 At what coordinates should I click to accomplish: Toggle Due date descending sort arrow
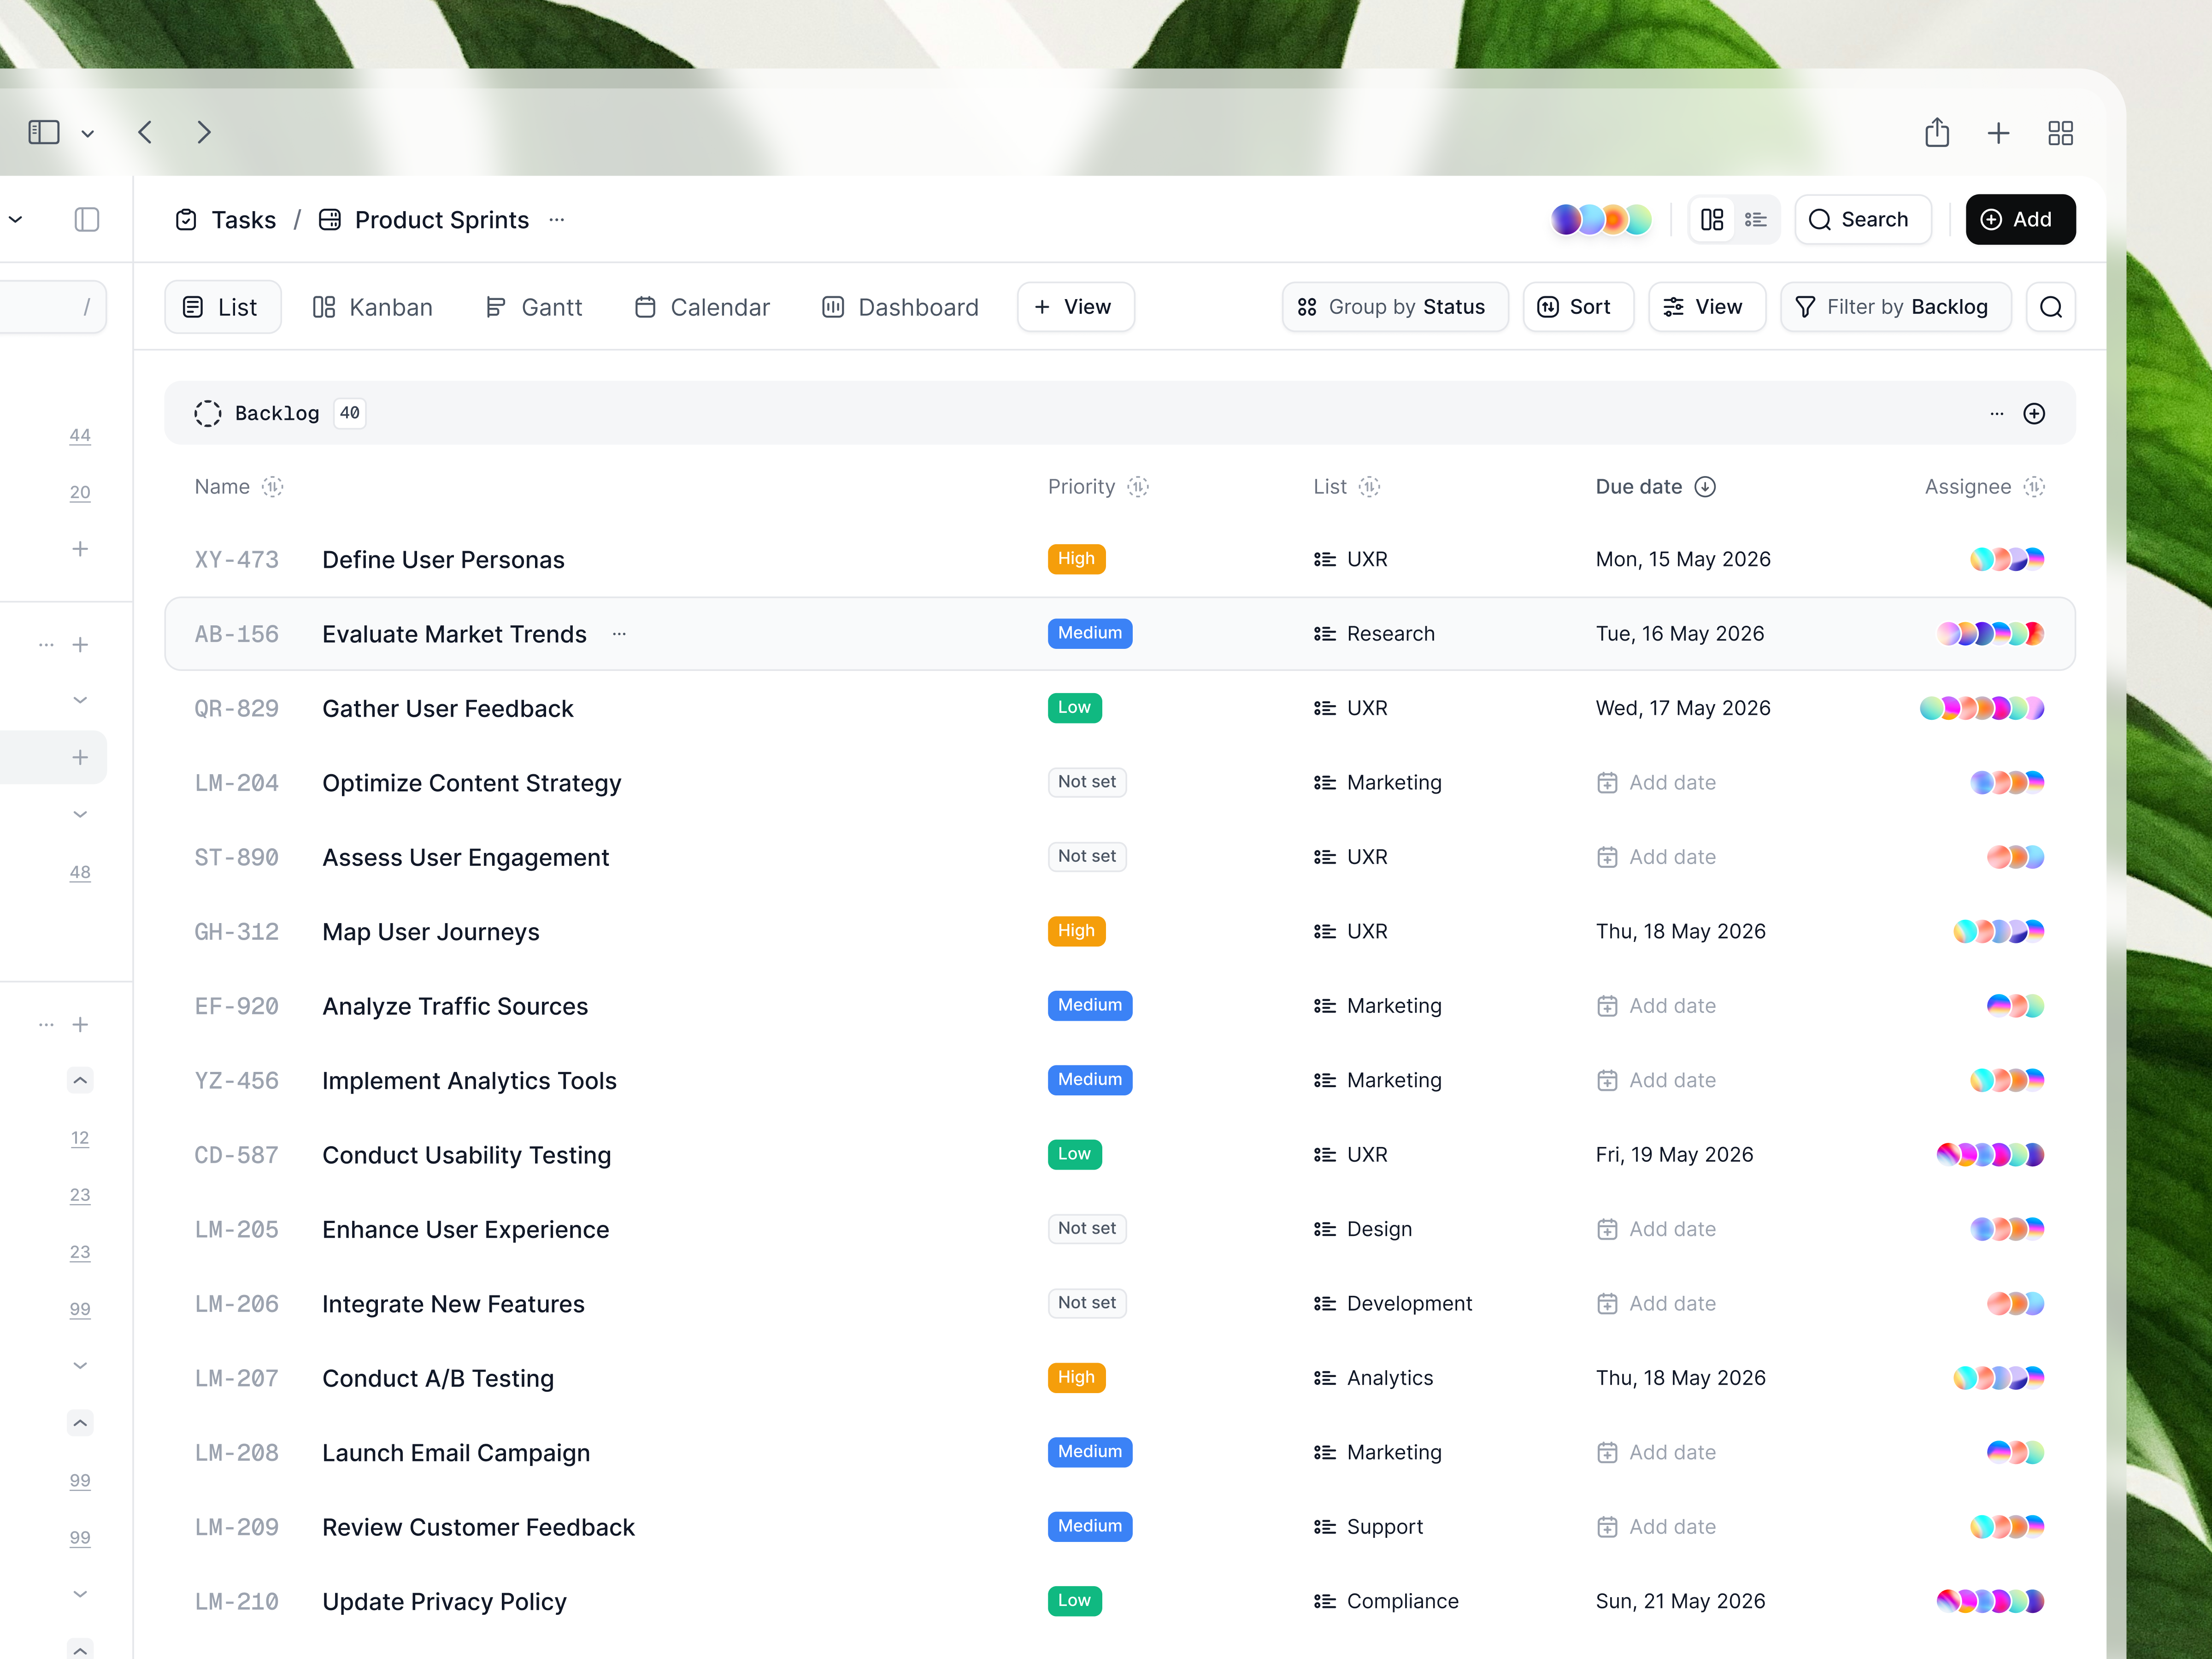tap(1705, 487)
